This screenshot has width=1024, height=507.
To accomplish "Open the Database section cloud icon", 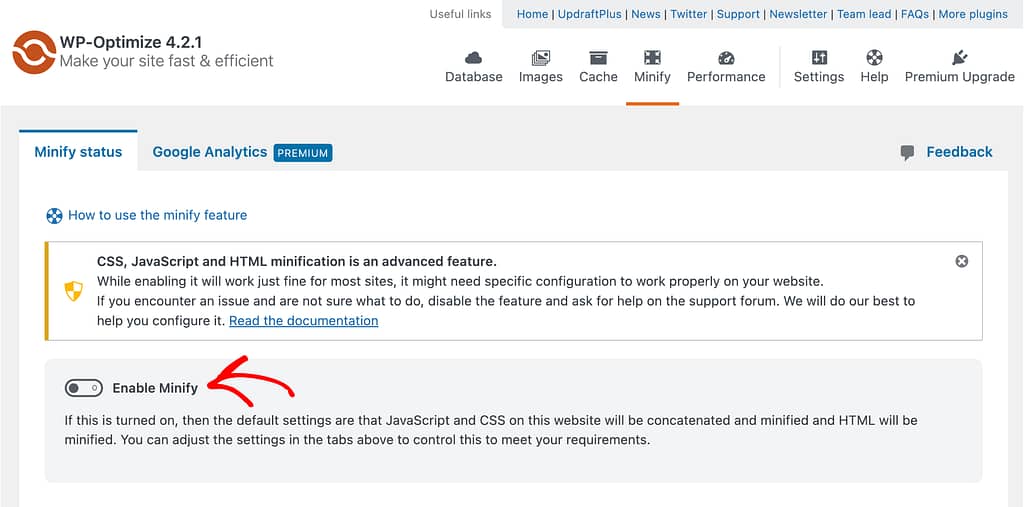I will point(473,57).
